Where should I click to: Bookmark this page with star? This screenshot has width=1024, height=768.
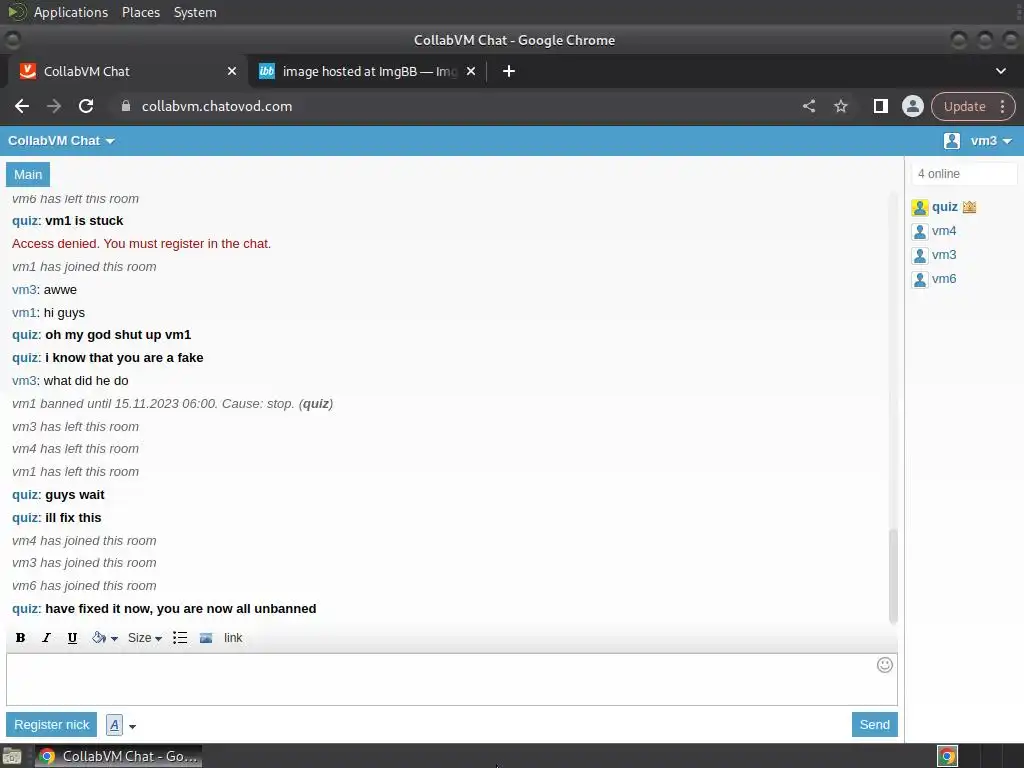point(840,106)
